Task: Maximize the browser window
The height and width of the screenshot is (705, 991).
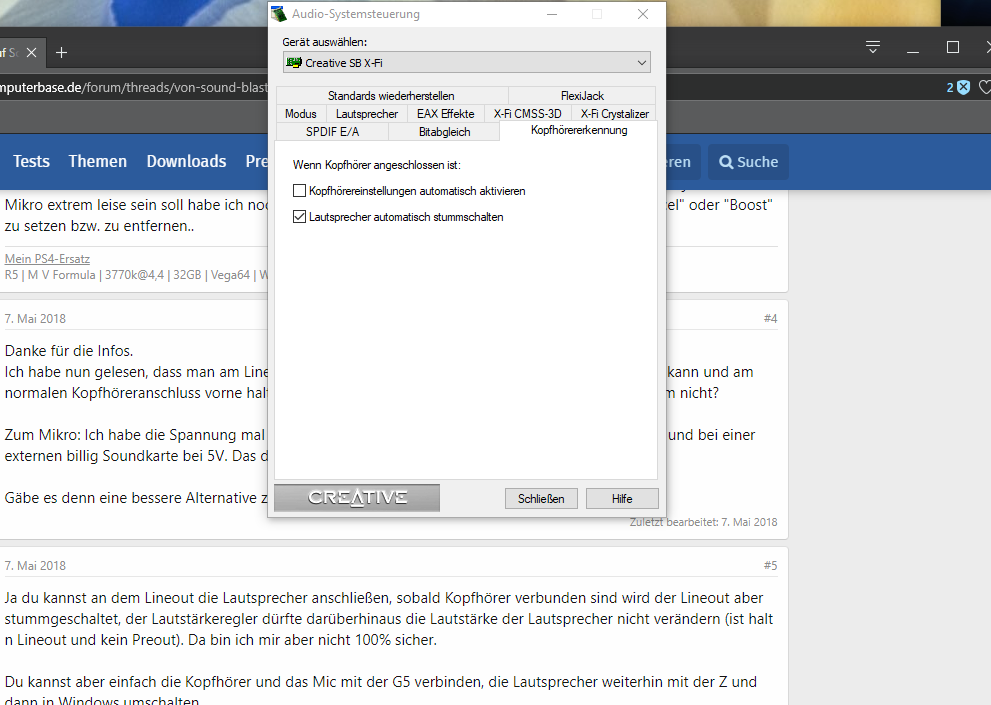Action: 953,47
